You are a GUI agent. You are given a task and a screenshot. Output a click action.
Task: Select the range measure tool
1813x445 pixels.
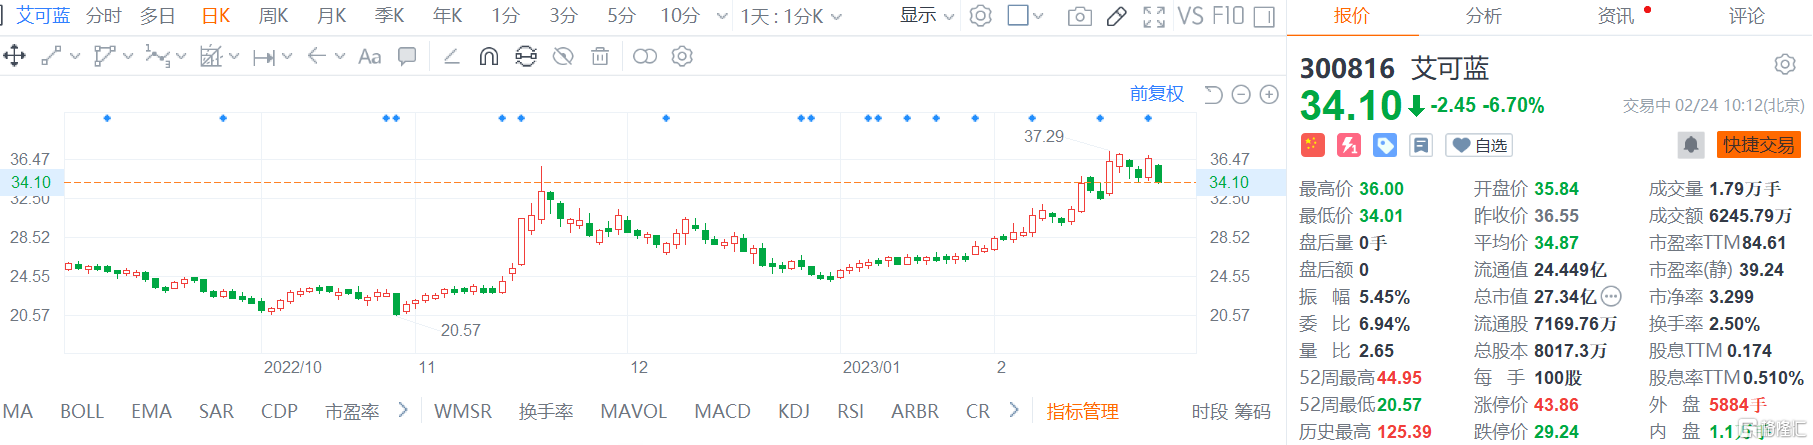pos(263,57)
